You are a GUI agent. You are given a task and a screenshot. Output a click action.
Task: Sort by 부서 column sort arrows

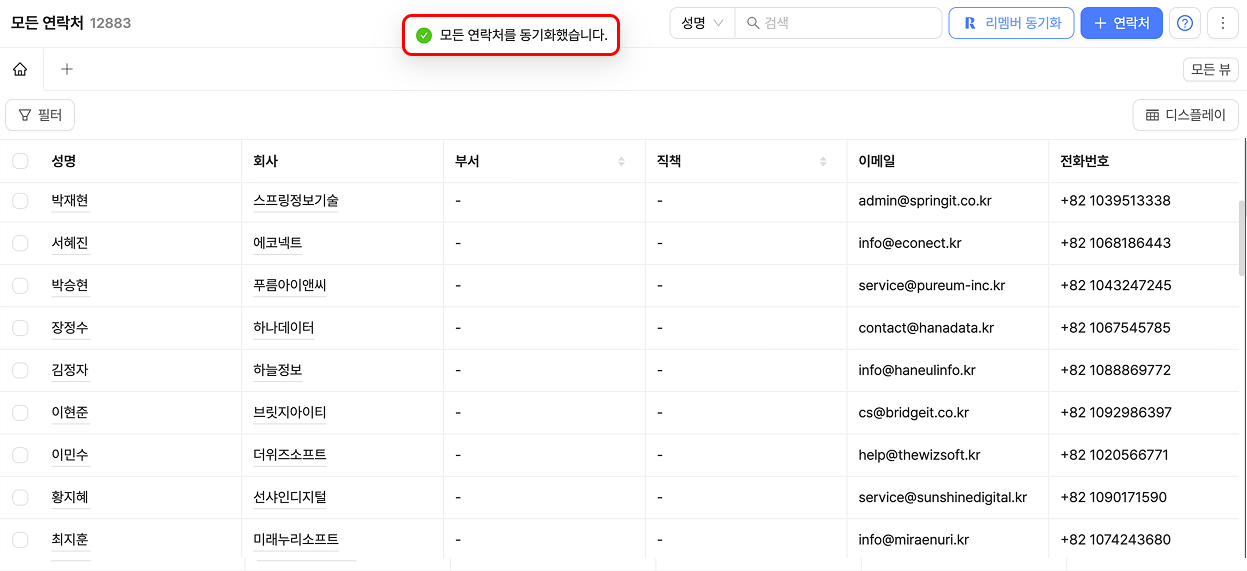[621, 161]
